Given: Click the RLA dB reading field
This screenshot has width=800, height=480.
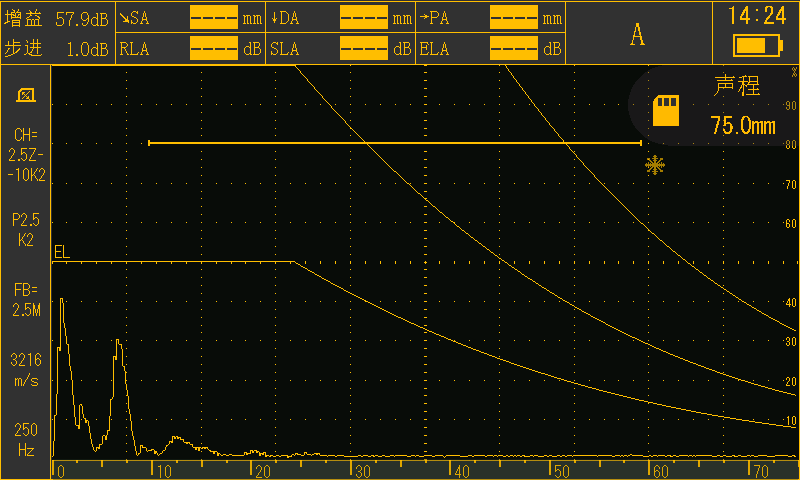Looking at the screenshot, I should (x=214, y=48).
